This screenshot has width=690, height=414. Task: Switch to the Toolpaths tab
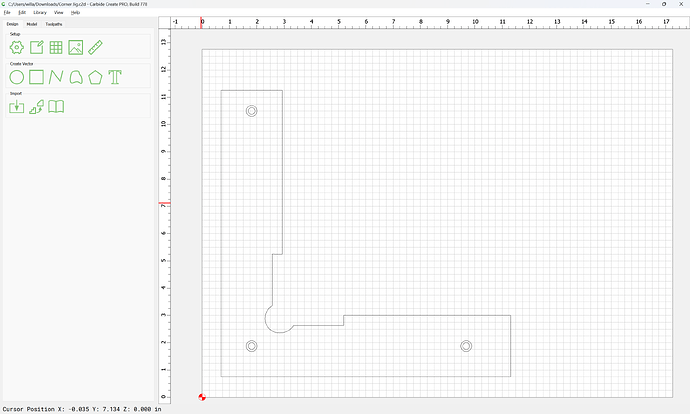[54, 24]
